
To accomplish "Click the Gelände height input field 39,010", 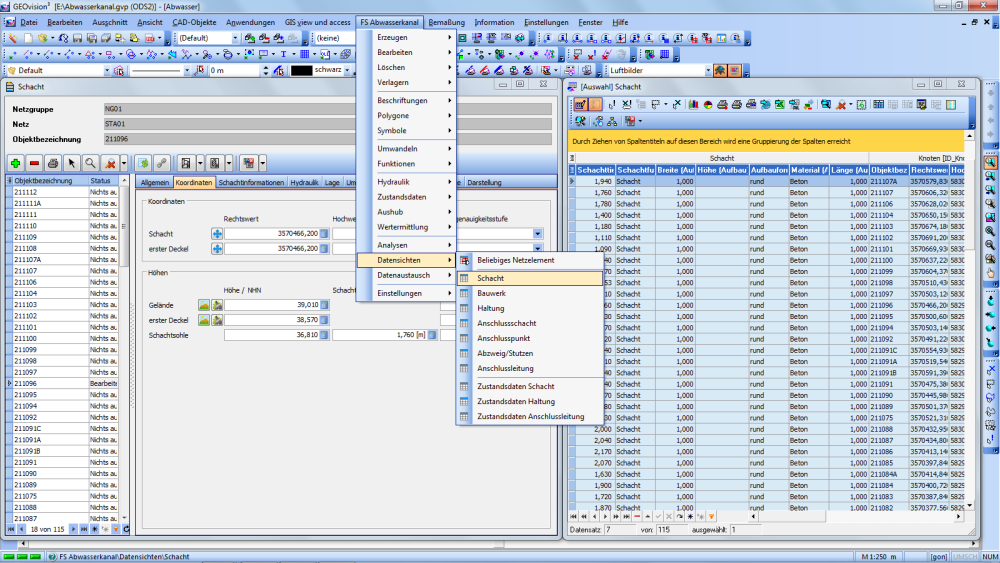I will [272, 305].
